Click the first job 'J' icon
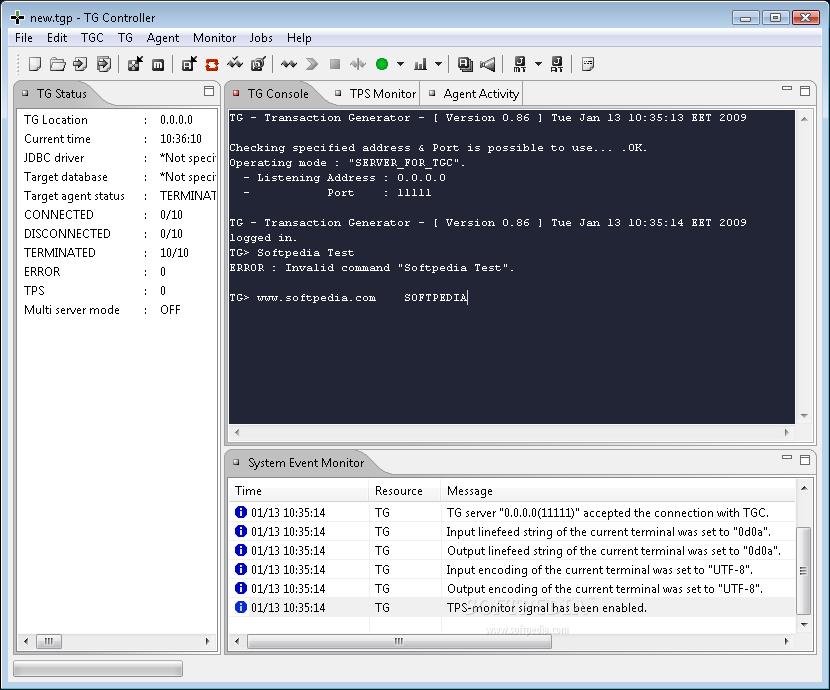 click(x=520, y=65)
